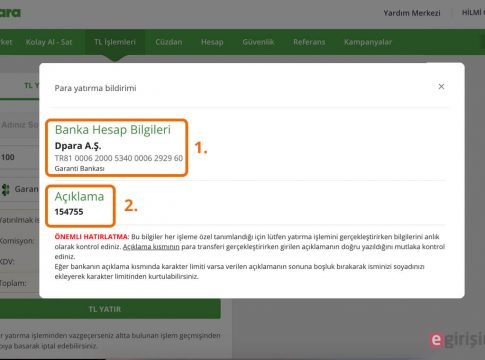This screenshot has width=485, height=360.
Task: Open the TL İşlemleri menu
Action: 115,42
